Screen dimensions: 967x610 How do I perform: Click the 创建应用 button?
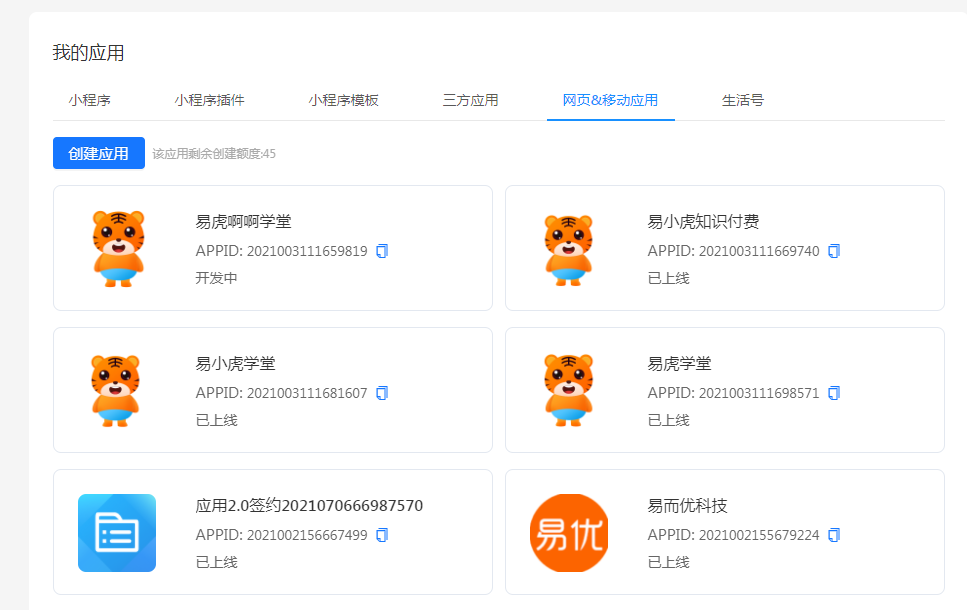coord(98,152)
